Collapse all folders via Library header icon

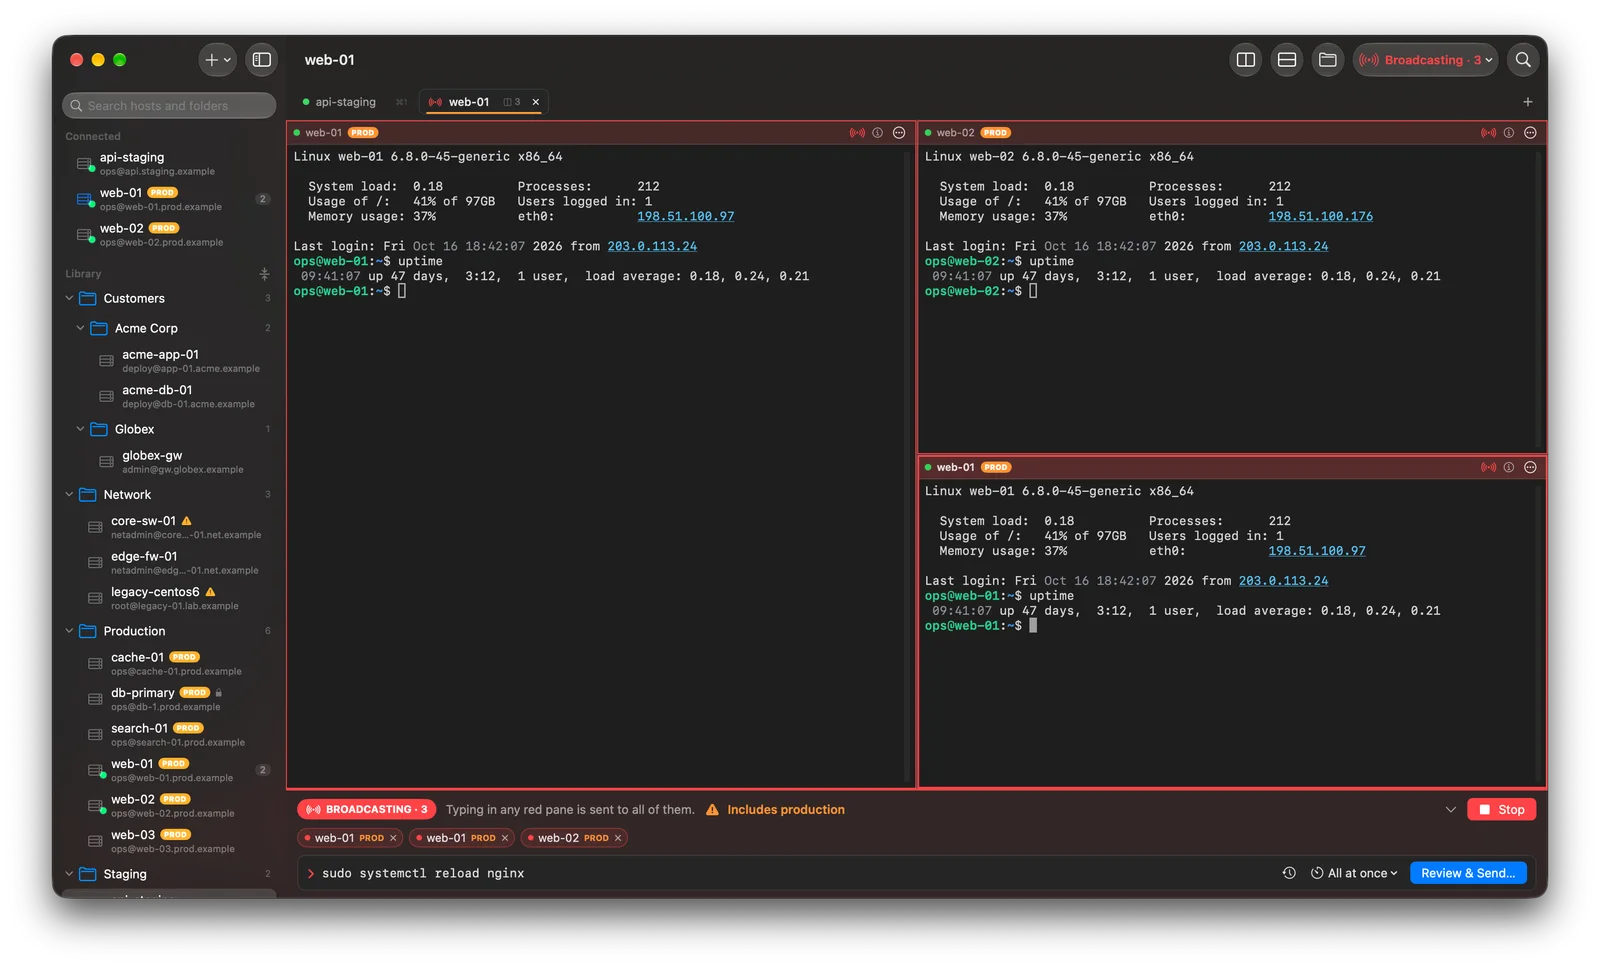click(264, 274)
